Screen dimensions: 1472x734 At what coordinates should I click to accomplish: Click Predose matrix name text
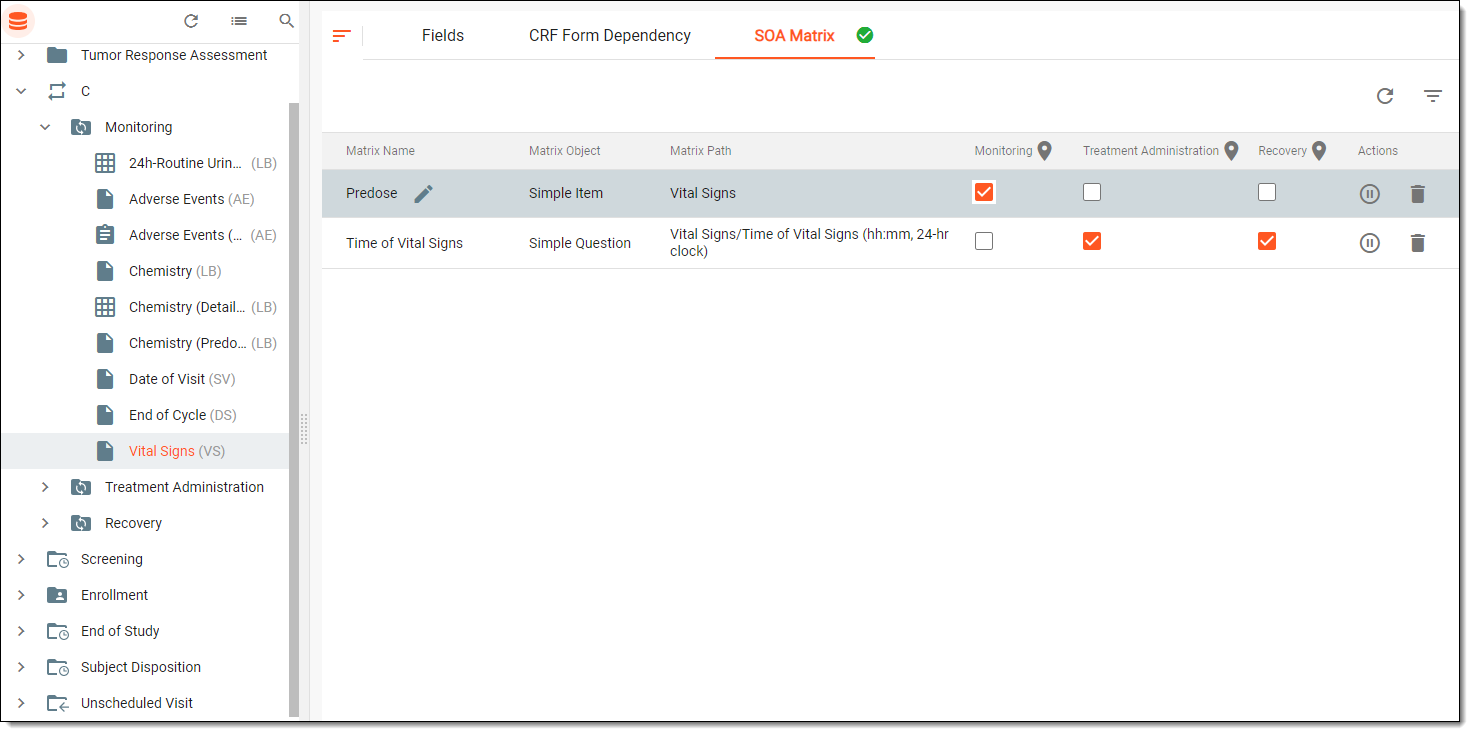coord(372,193)
